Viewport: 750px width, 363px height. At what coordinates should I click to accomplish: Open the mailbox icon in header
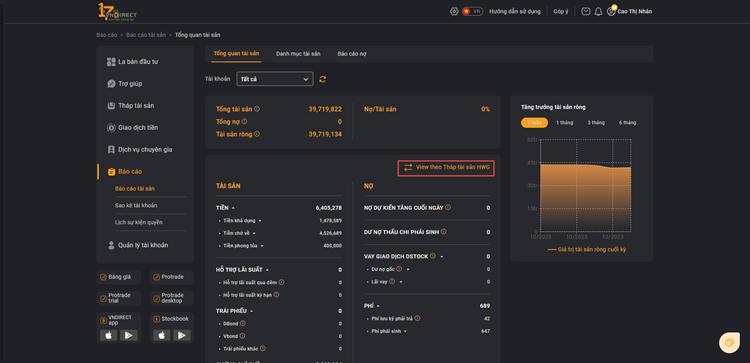click(585, 11)
